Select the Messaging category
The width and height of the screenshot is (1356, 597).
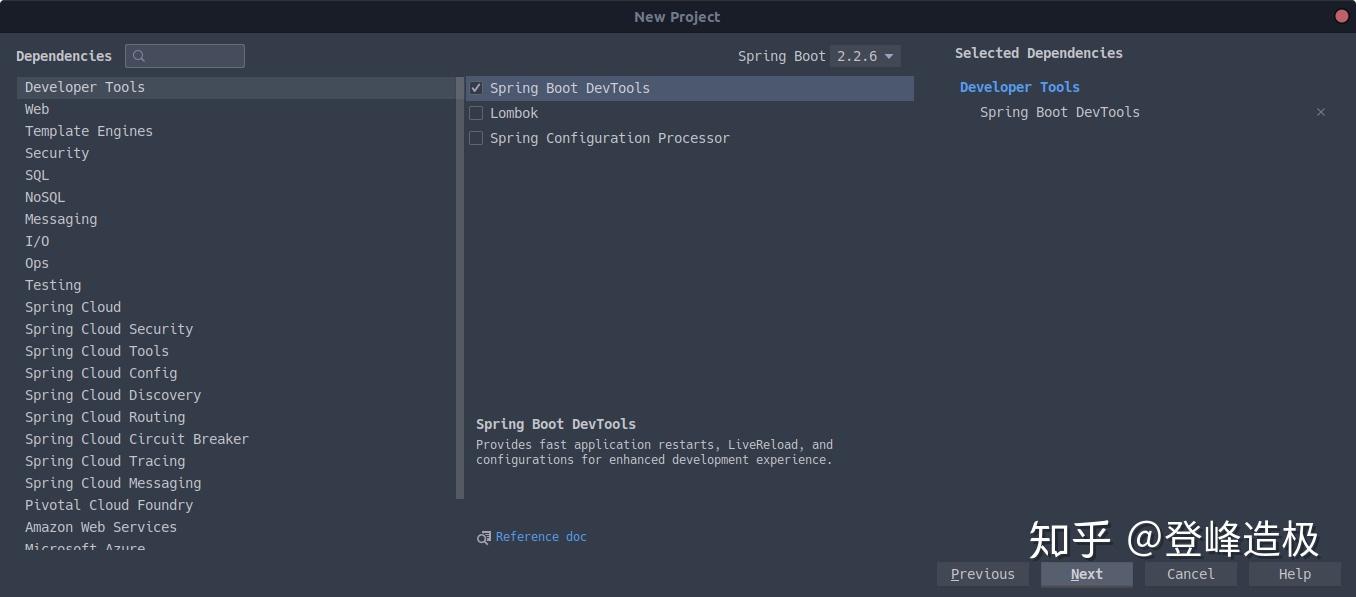60,219
